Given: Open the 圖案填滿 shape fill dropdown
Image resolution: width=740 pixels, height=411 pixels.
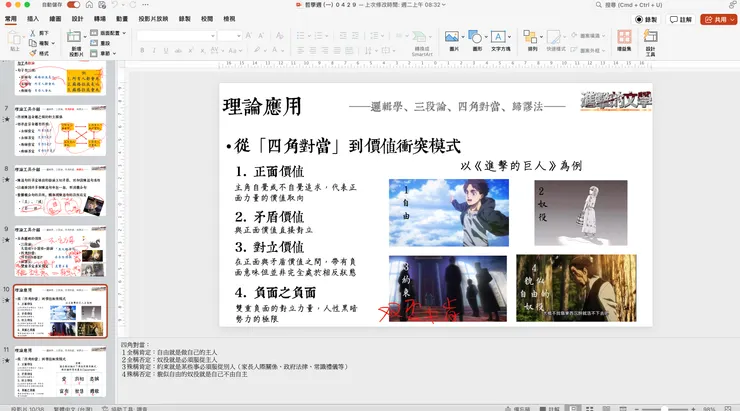Looking at the screenshot, I should point(588,36).
